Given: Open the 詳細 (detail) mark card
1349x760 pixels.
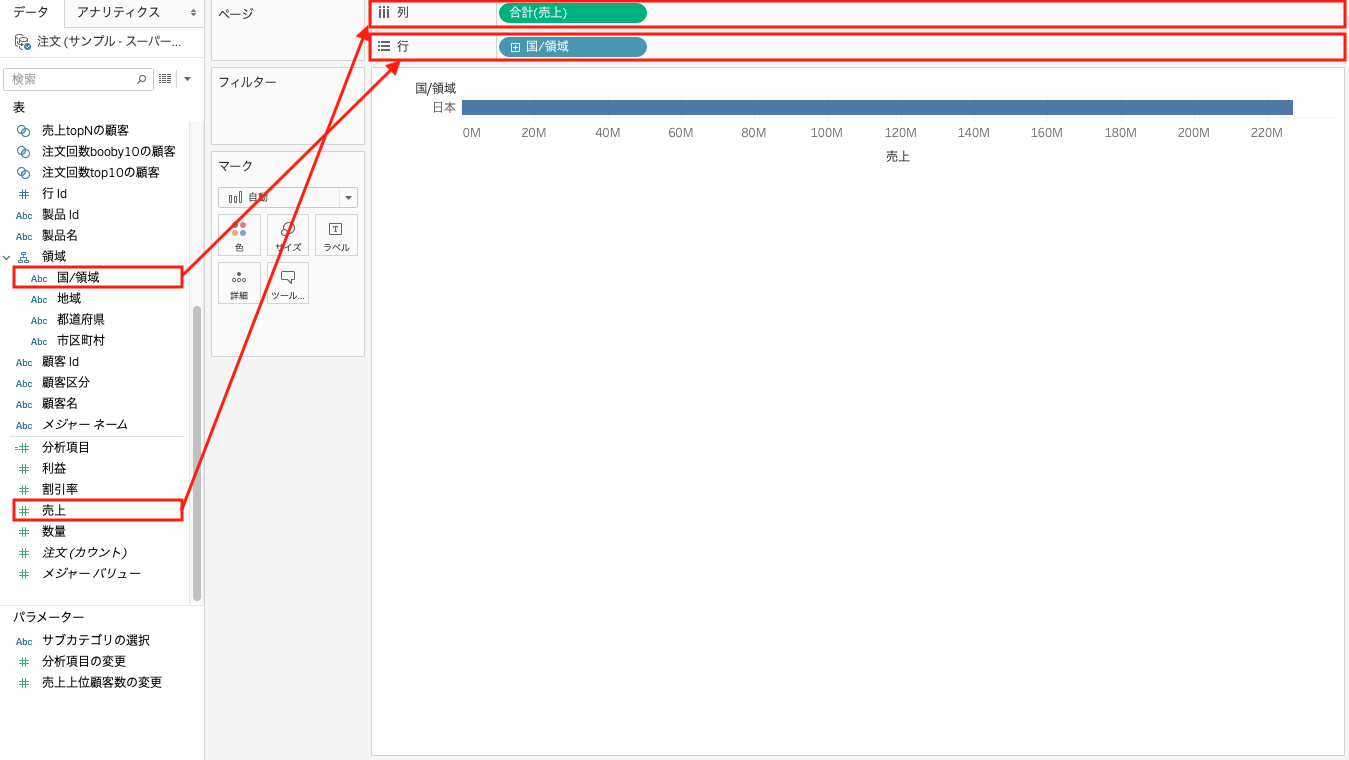Looking at the screenshot, I should [x=239, y=283].
